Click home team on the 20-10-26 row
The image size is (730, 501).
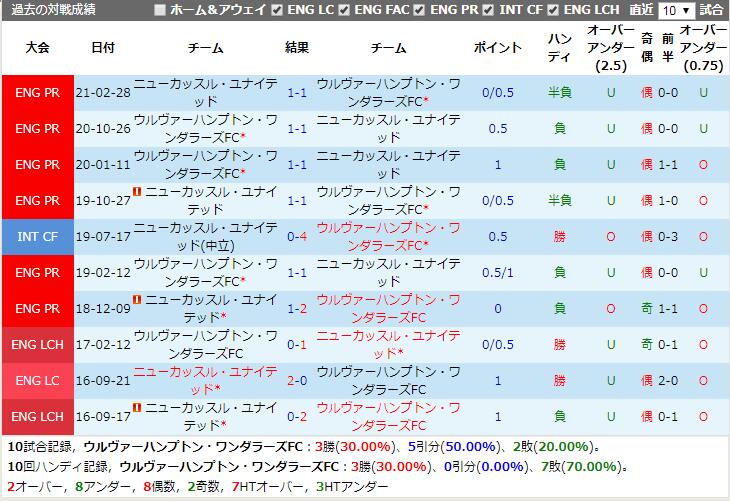(x=205, y=129)
